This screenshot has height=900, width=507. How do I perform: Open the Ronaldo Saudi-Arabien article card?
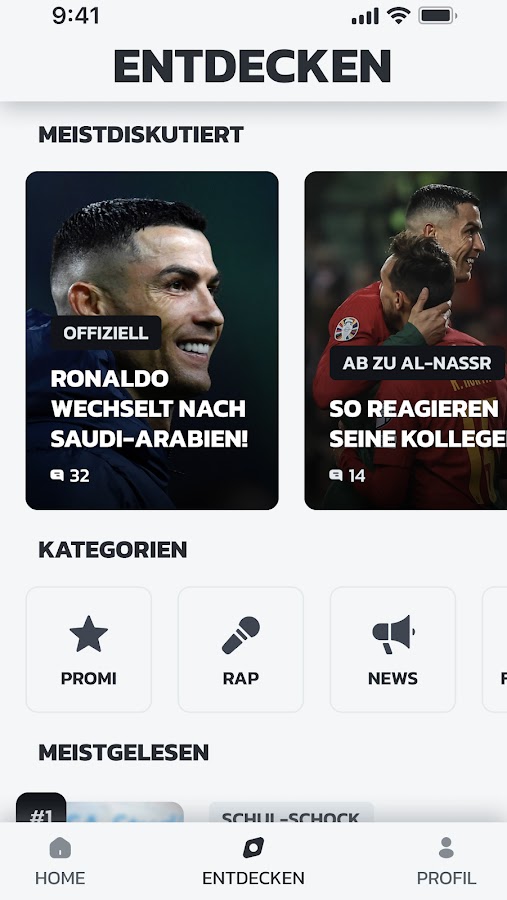pyautogui.click(x=152, y=340)
